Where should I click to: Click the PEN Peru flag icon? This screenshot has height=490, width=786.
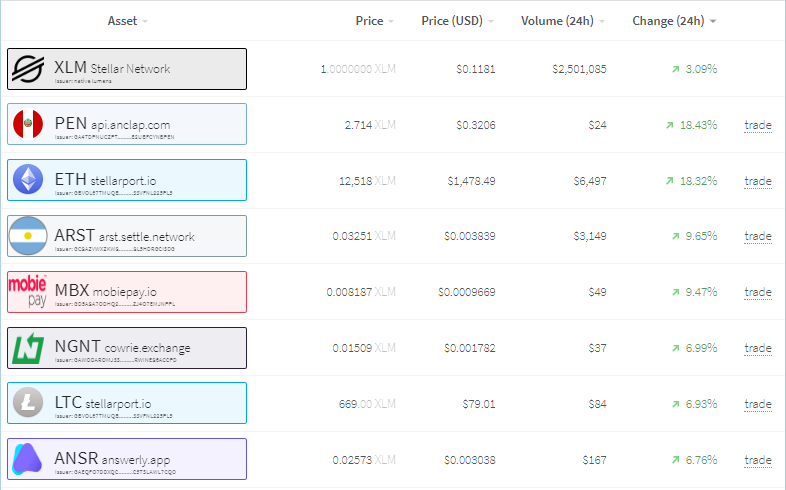click(28, 124)
